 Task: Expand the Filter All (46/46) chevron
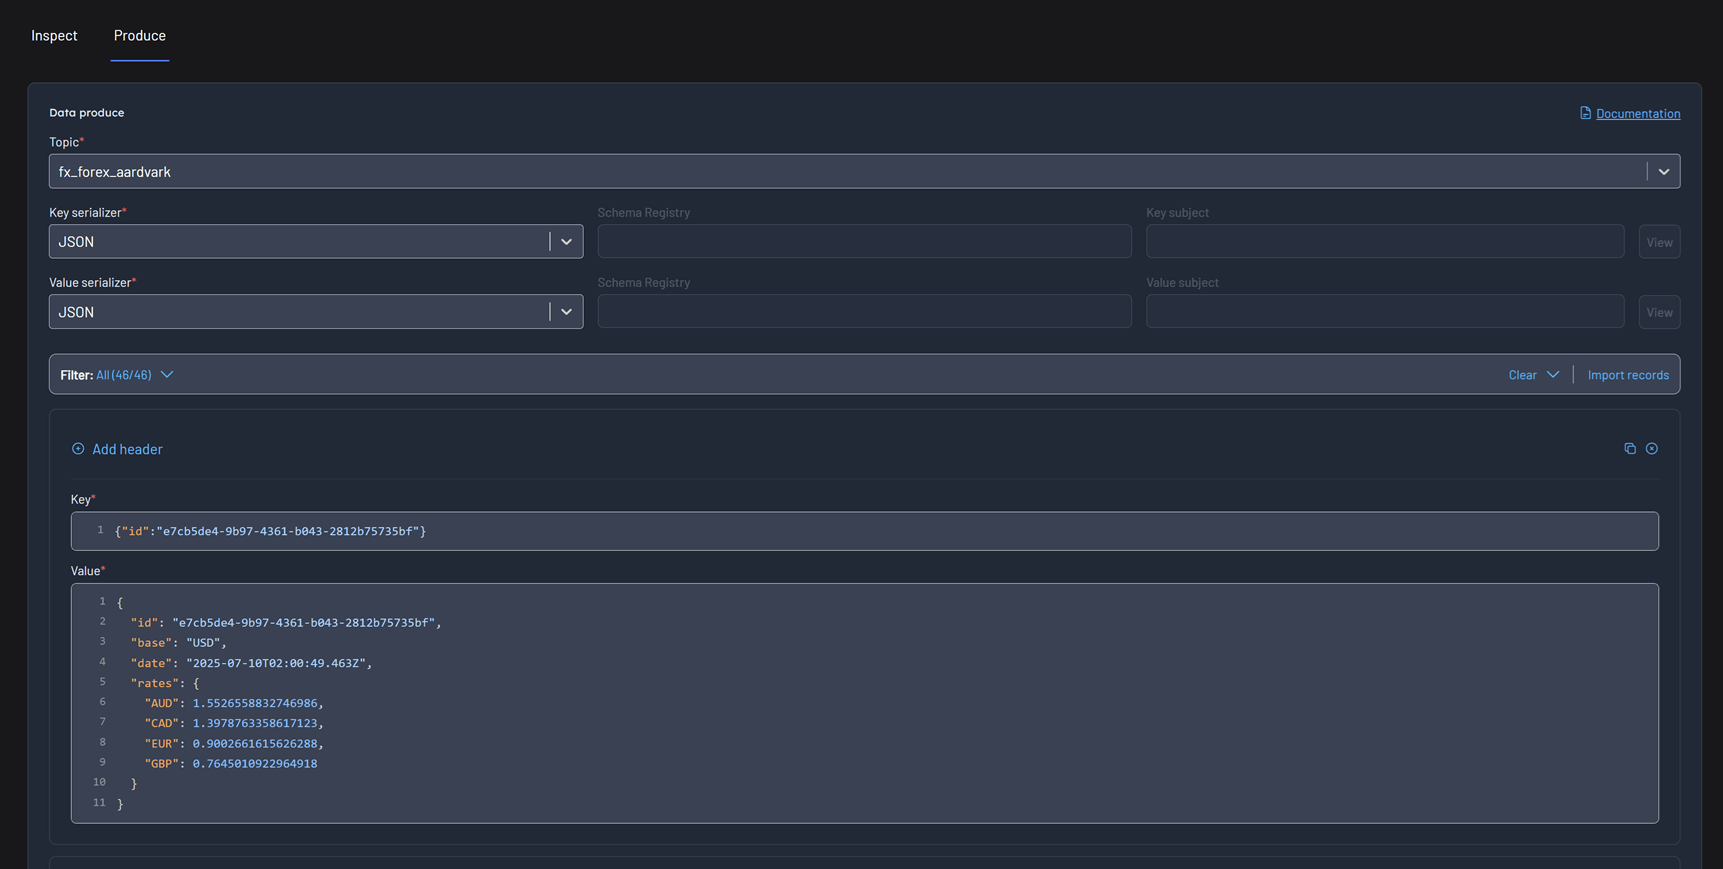[x=167, y=375]
